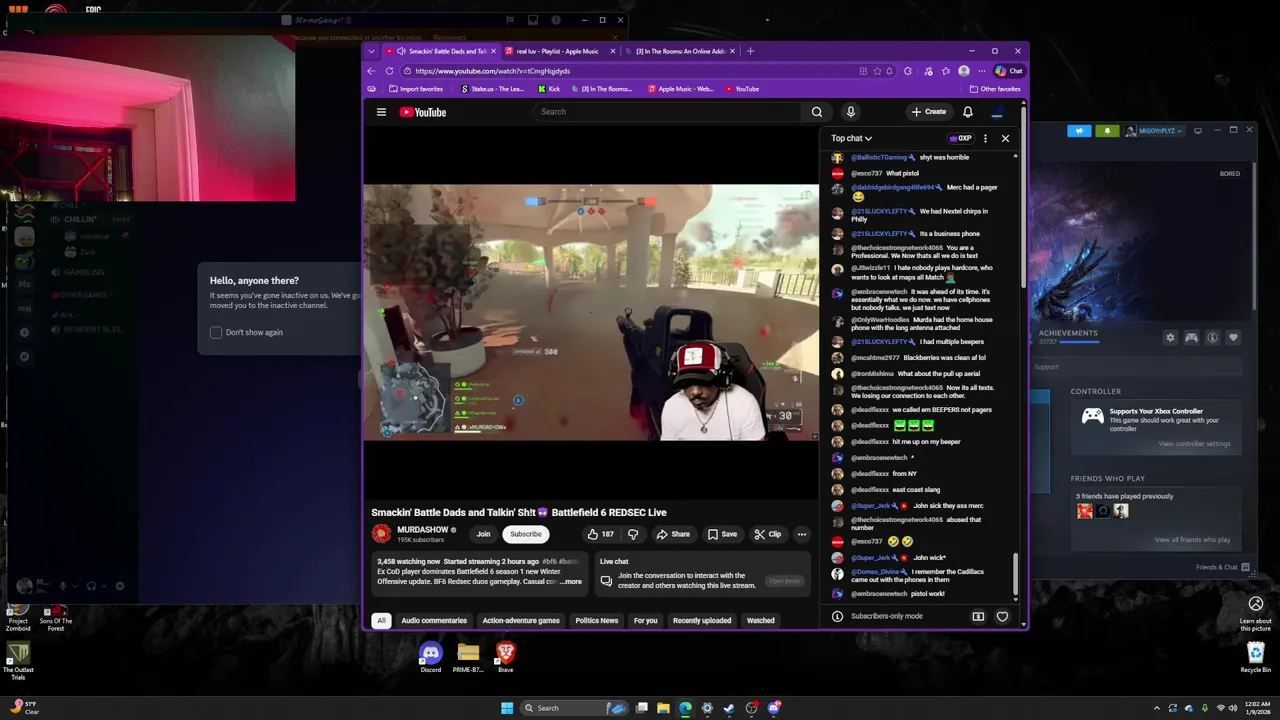Click the Subscribe button
This screenshot has height=720, width=1280.
click(526, 534)
